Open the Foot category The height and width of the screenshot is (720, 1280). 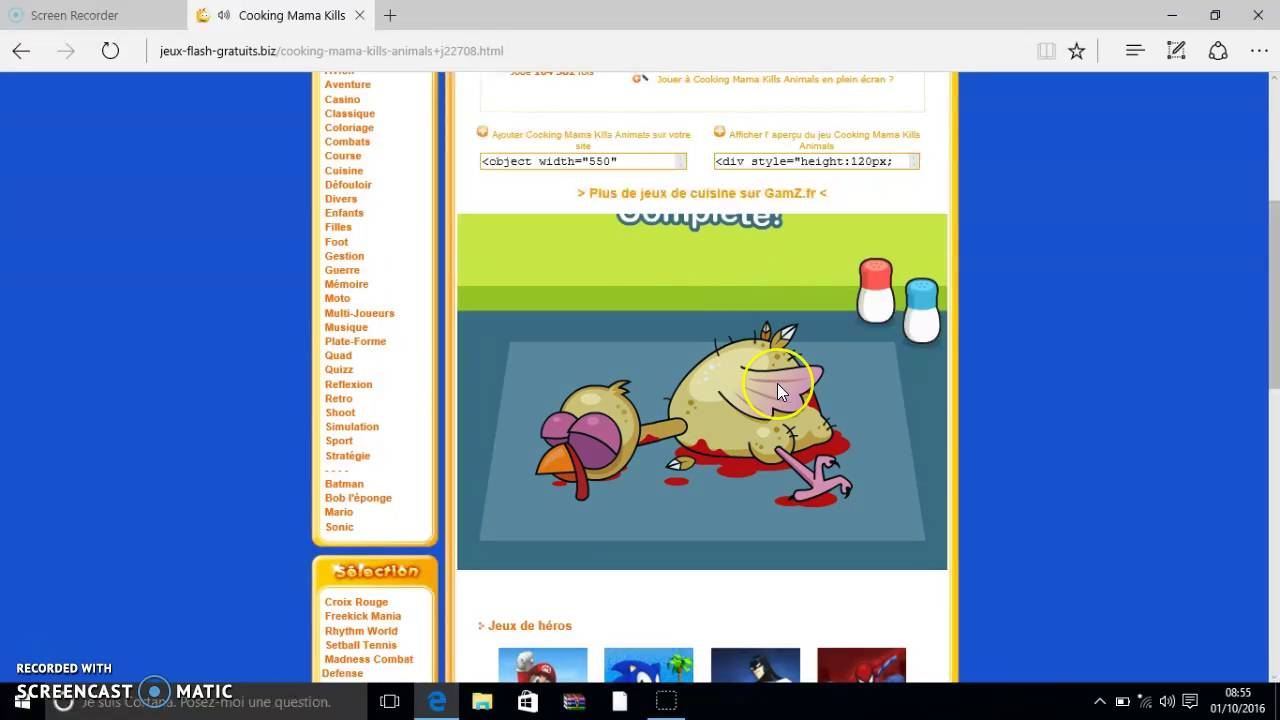pos(336,241)
